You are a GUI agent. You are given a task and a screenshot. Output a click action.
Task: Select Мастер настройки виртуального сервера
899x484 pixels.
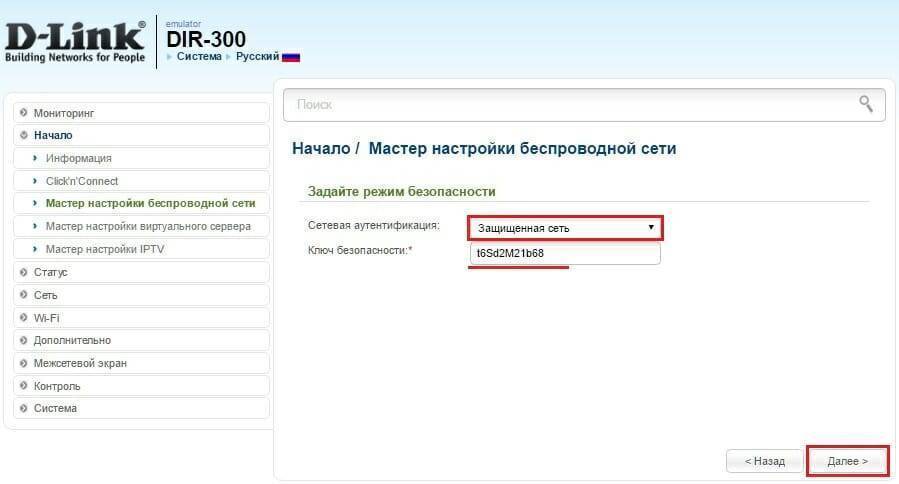(148, 226)
